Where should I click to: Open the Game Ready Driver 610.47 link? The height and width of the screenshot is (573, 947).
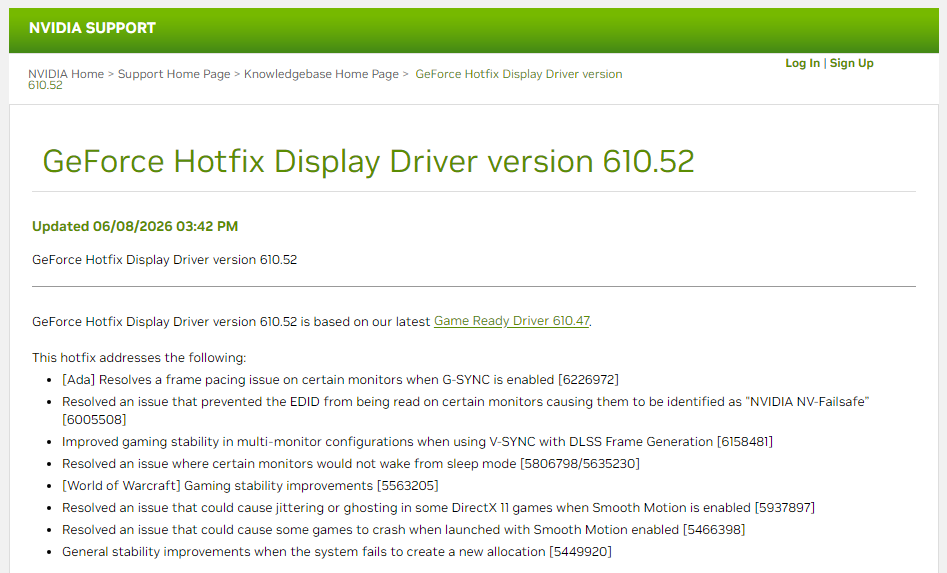point(512,321)
